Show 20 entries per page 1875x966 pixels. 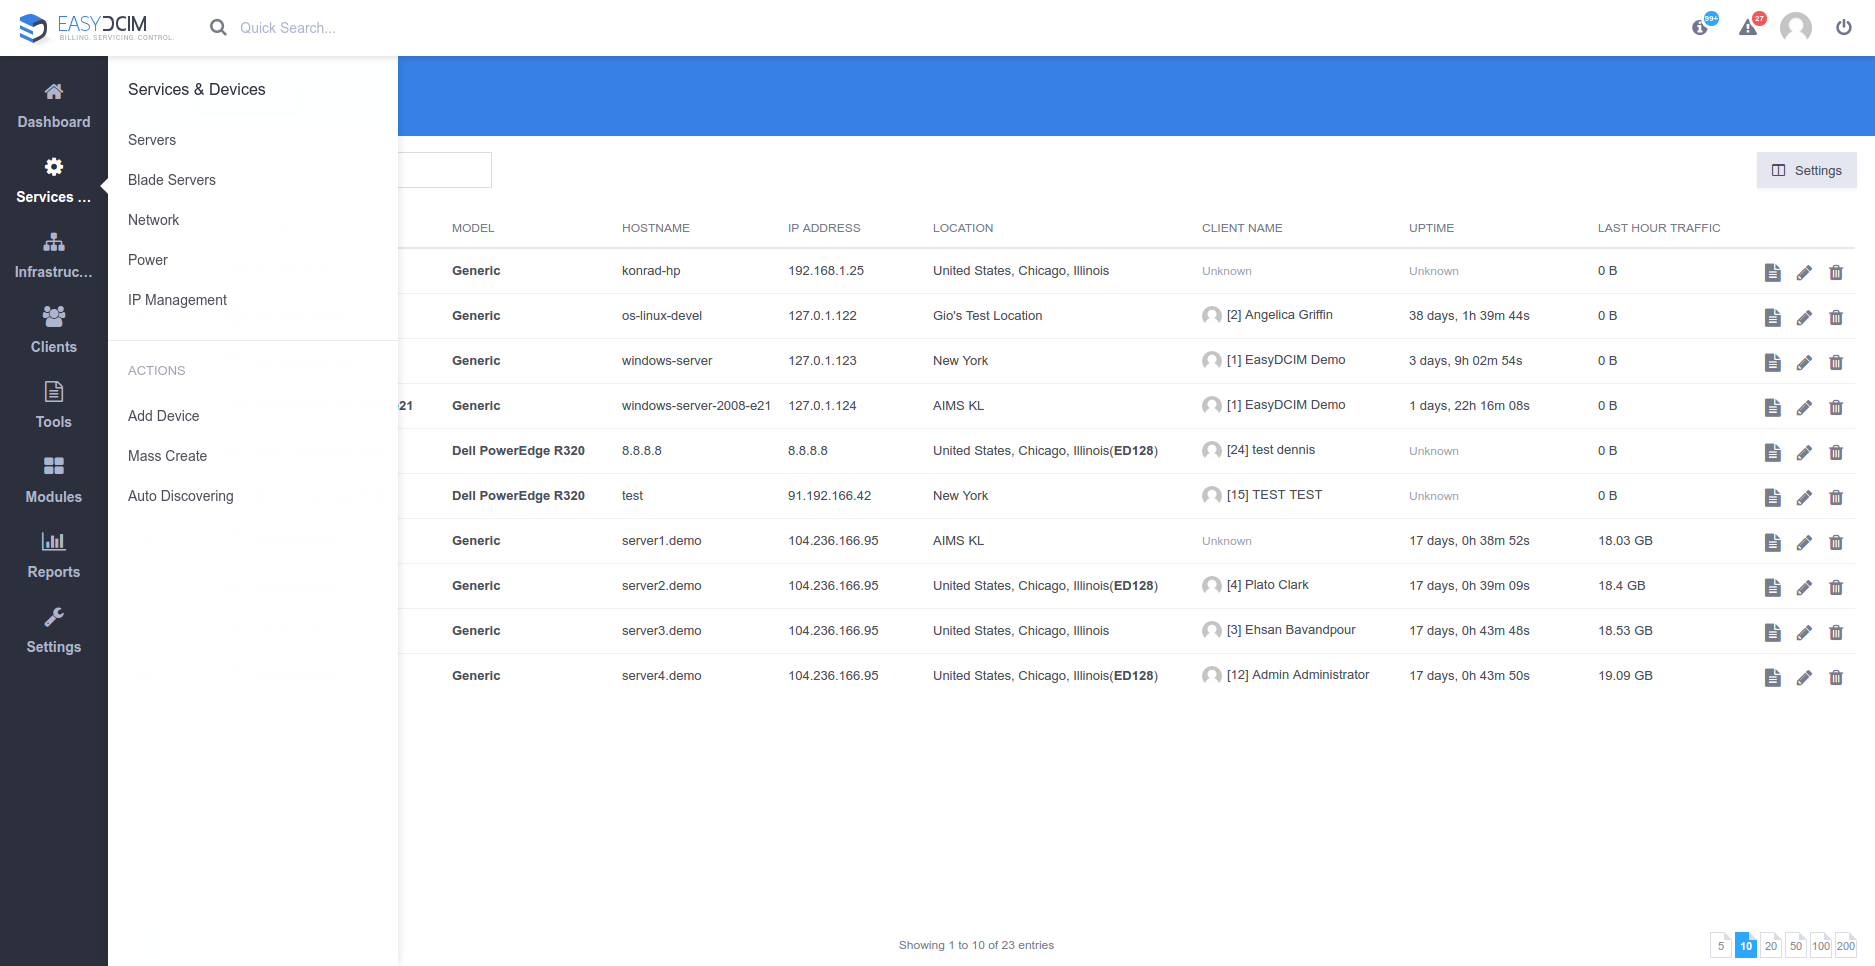1771,945
